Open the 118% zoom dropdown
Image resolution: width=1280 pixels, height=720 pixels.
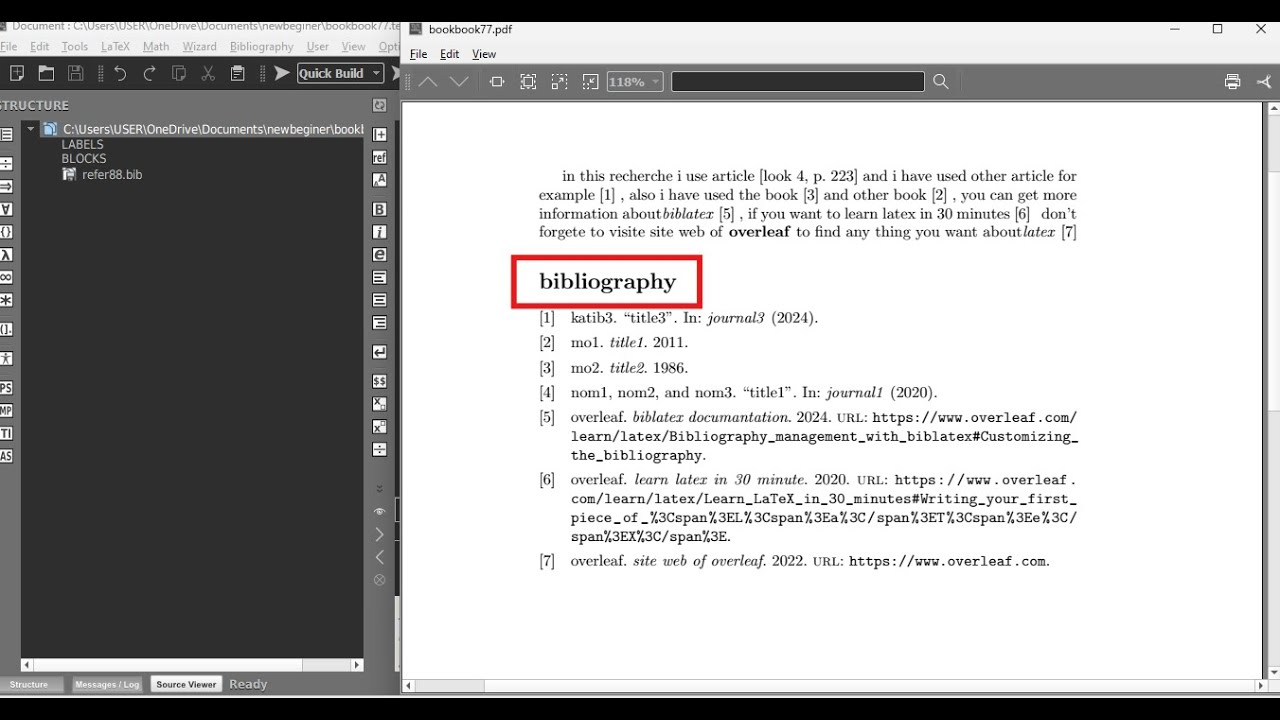pyautogui.click(x=635, y=82)
